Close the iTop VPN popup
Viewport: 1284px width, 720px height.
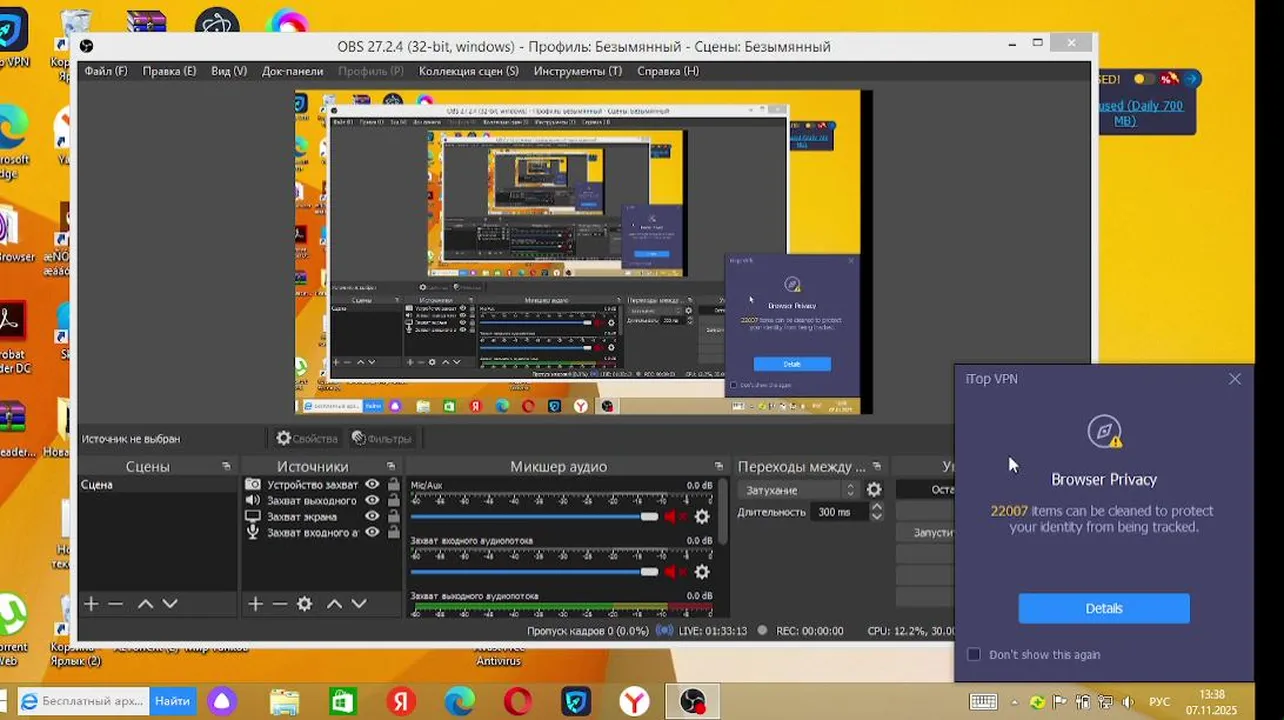click(1235, 379)
